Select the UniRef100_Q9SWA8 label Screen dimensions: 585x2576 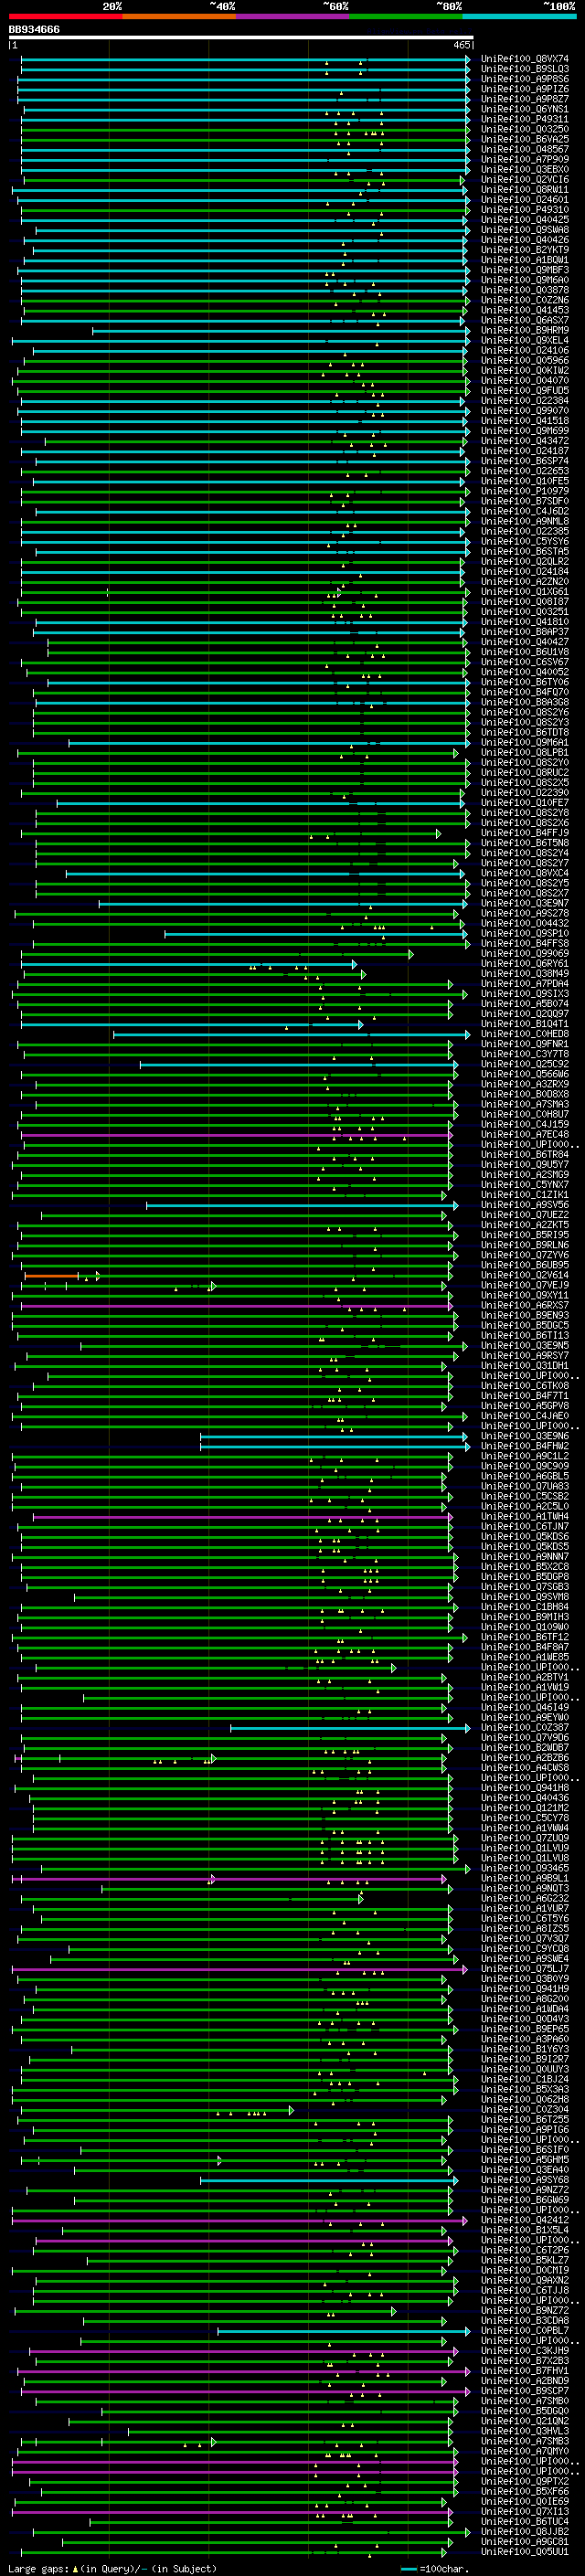pyautogui.click(x=525, y=230)
